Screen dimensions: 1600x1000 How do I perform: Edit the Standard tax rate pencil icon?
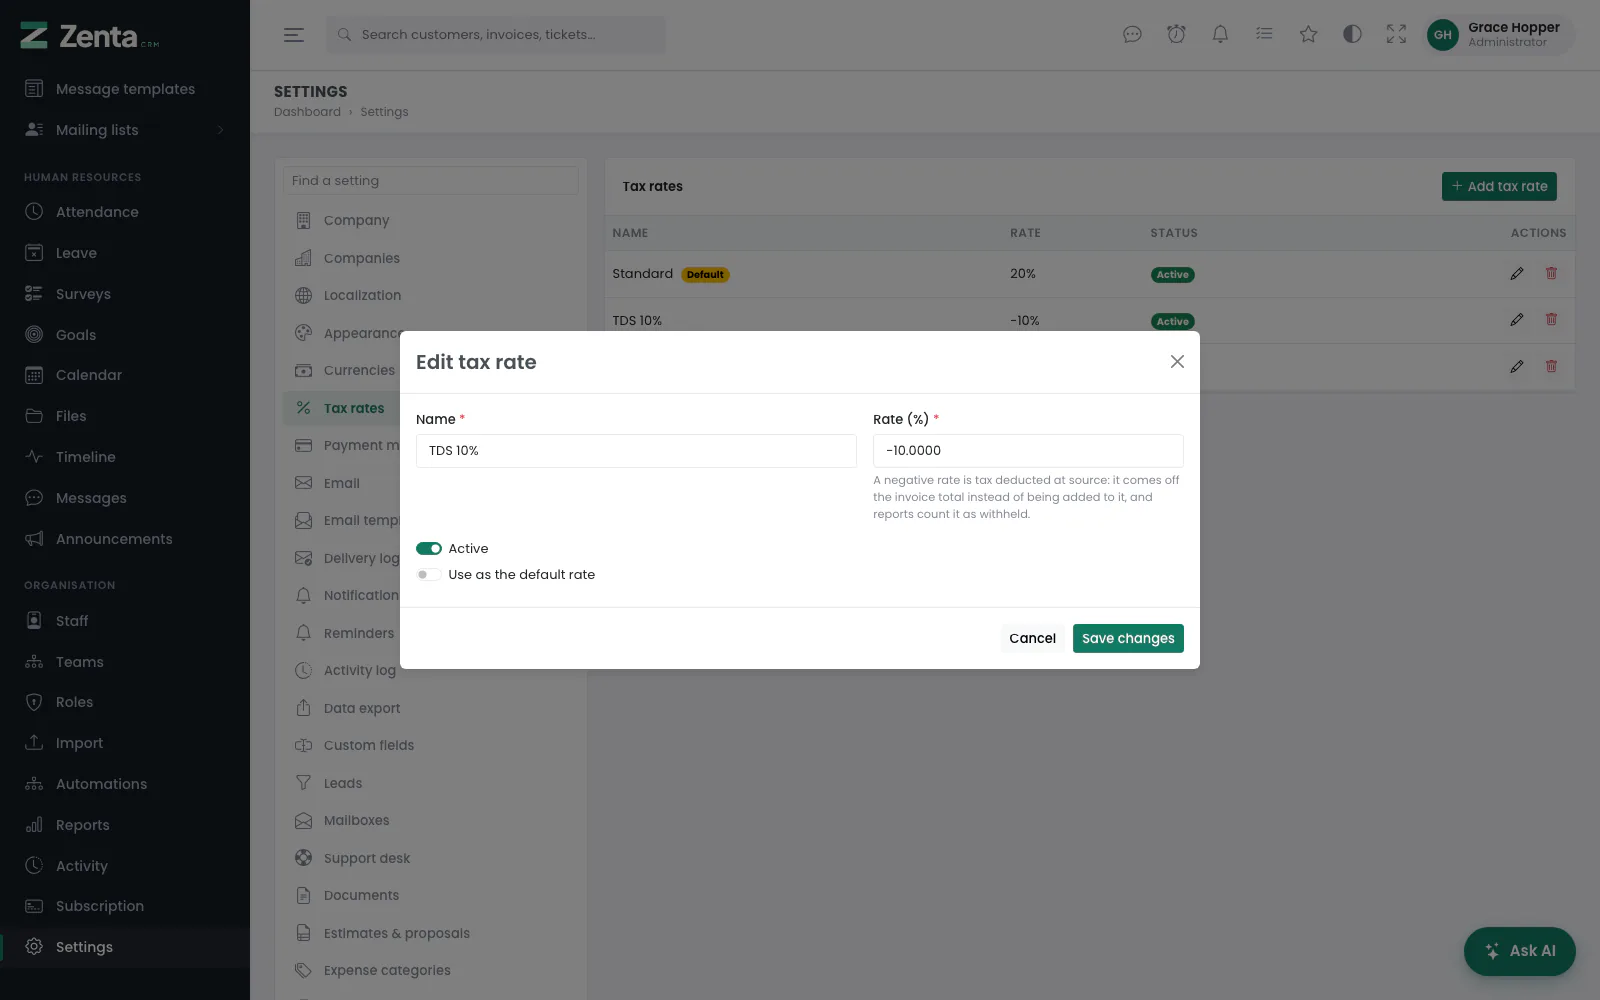click(x=1517, y=273)
